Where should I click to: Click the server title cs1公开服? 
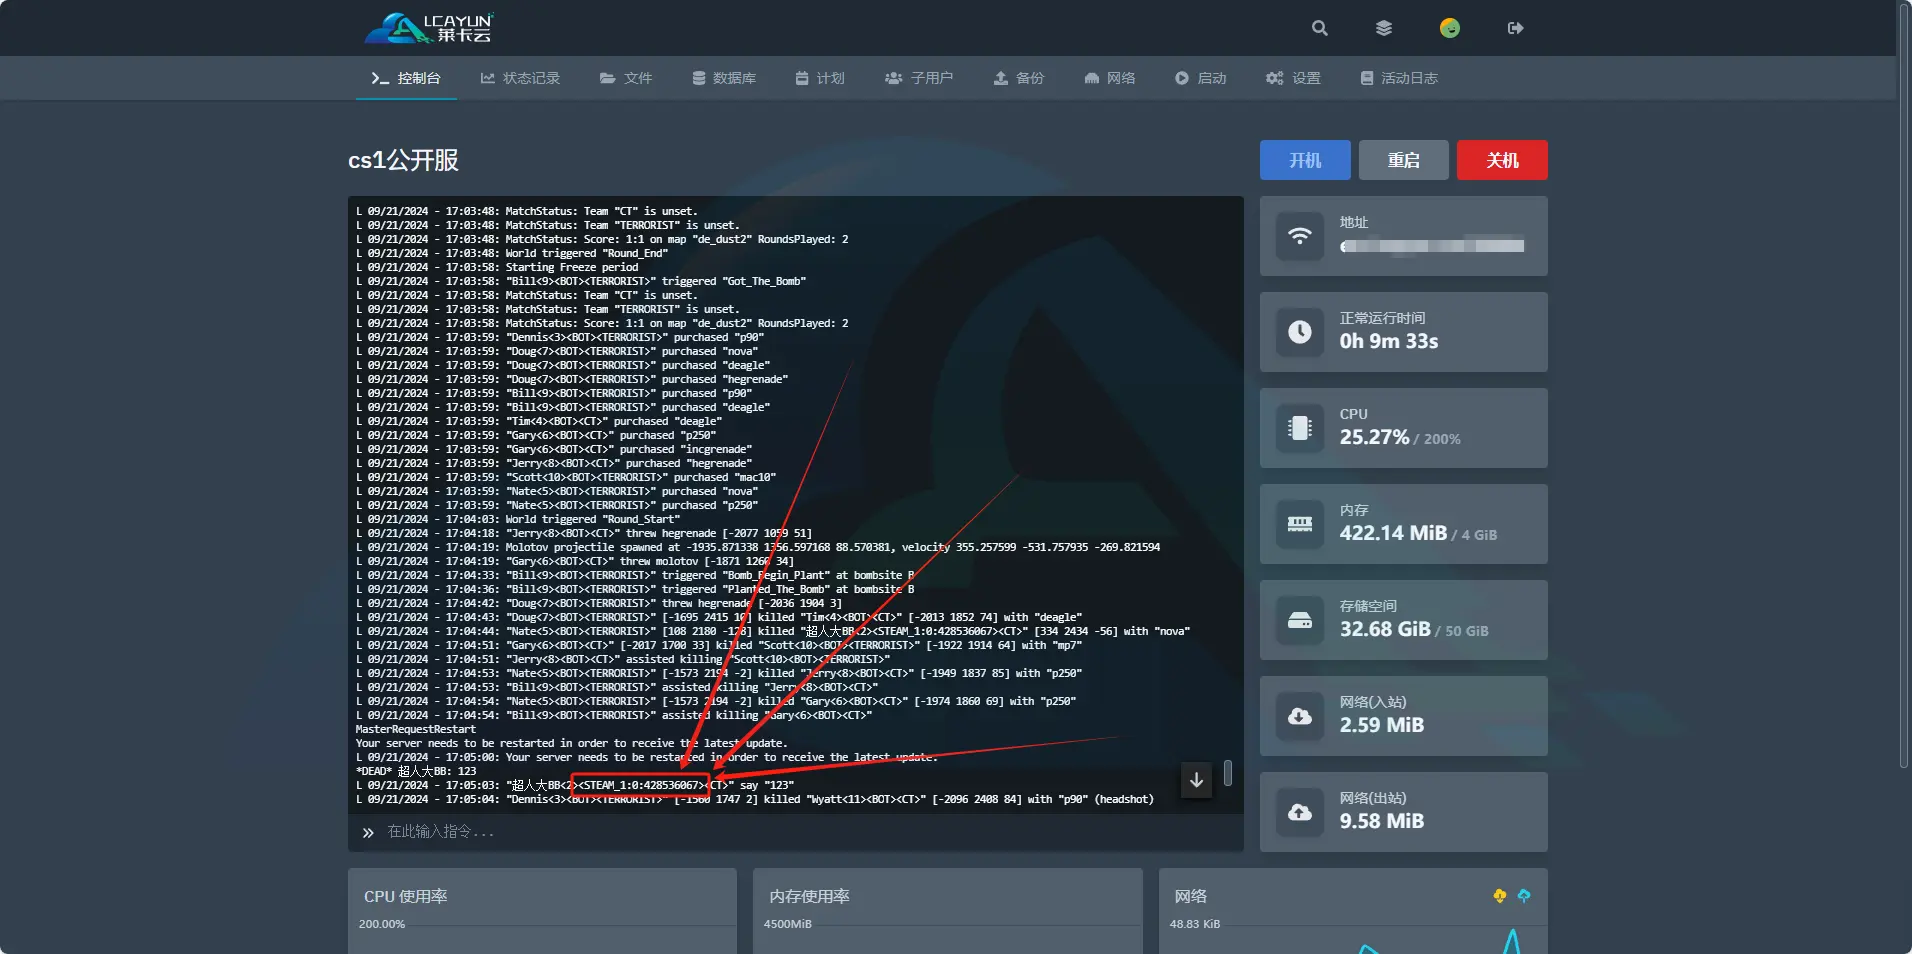403,160
